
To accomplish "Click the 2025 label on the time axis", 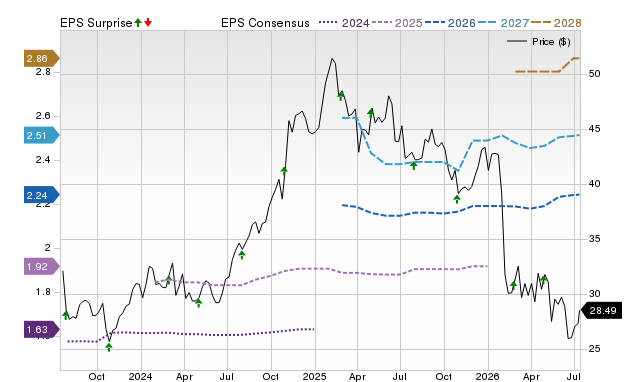I will point(315,377).
